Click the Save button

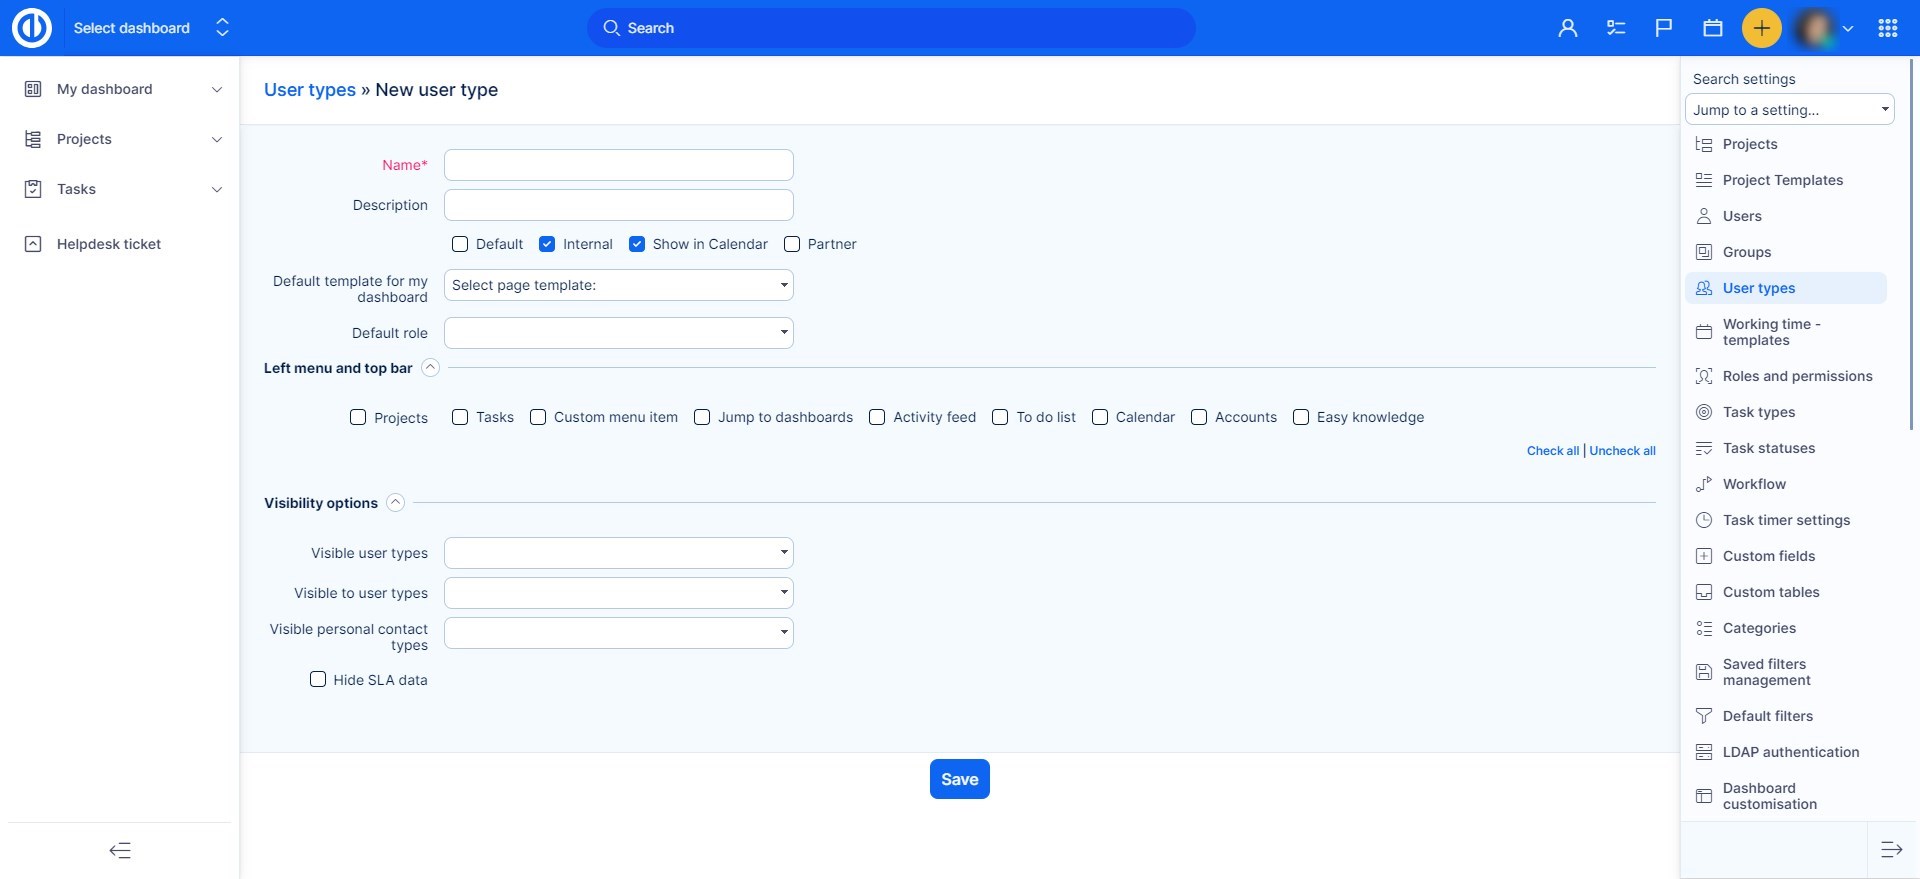[x=959, y=779]
